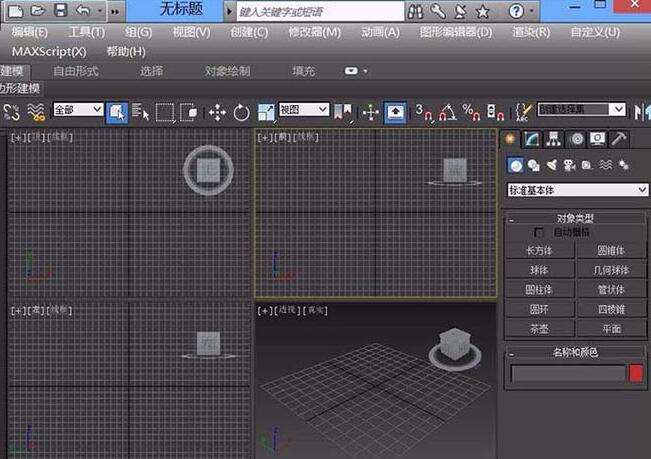Click the red object color swatch
The width and height of the screenshot is (651, 459).
tap(636, 373)
